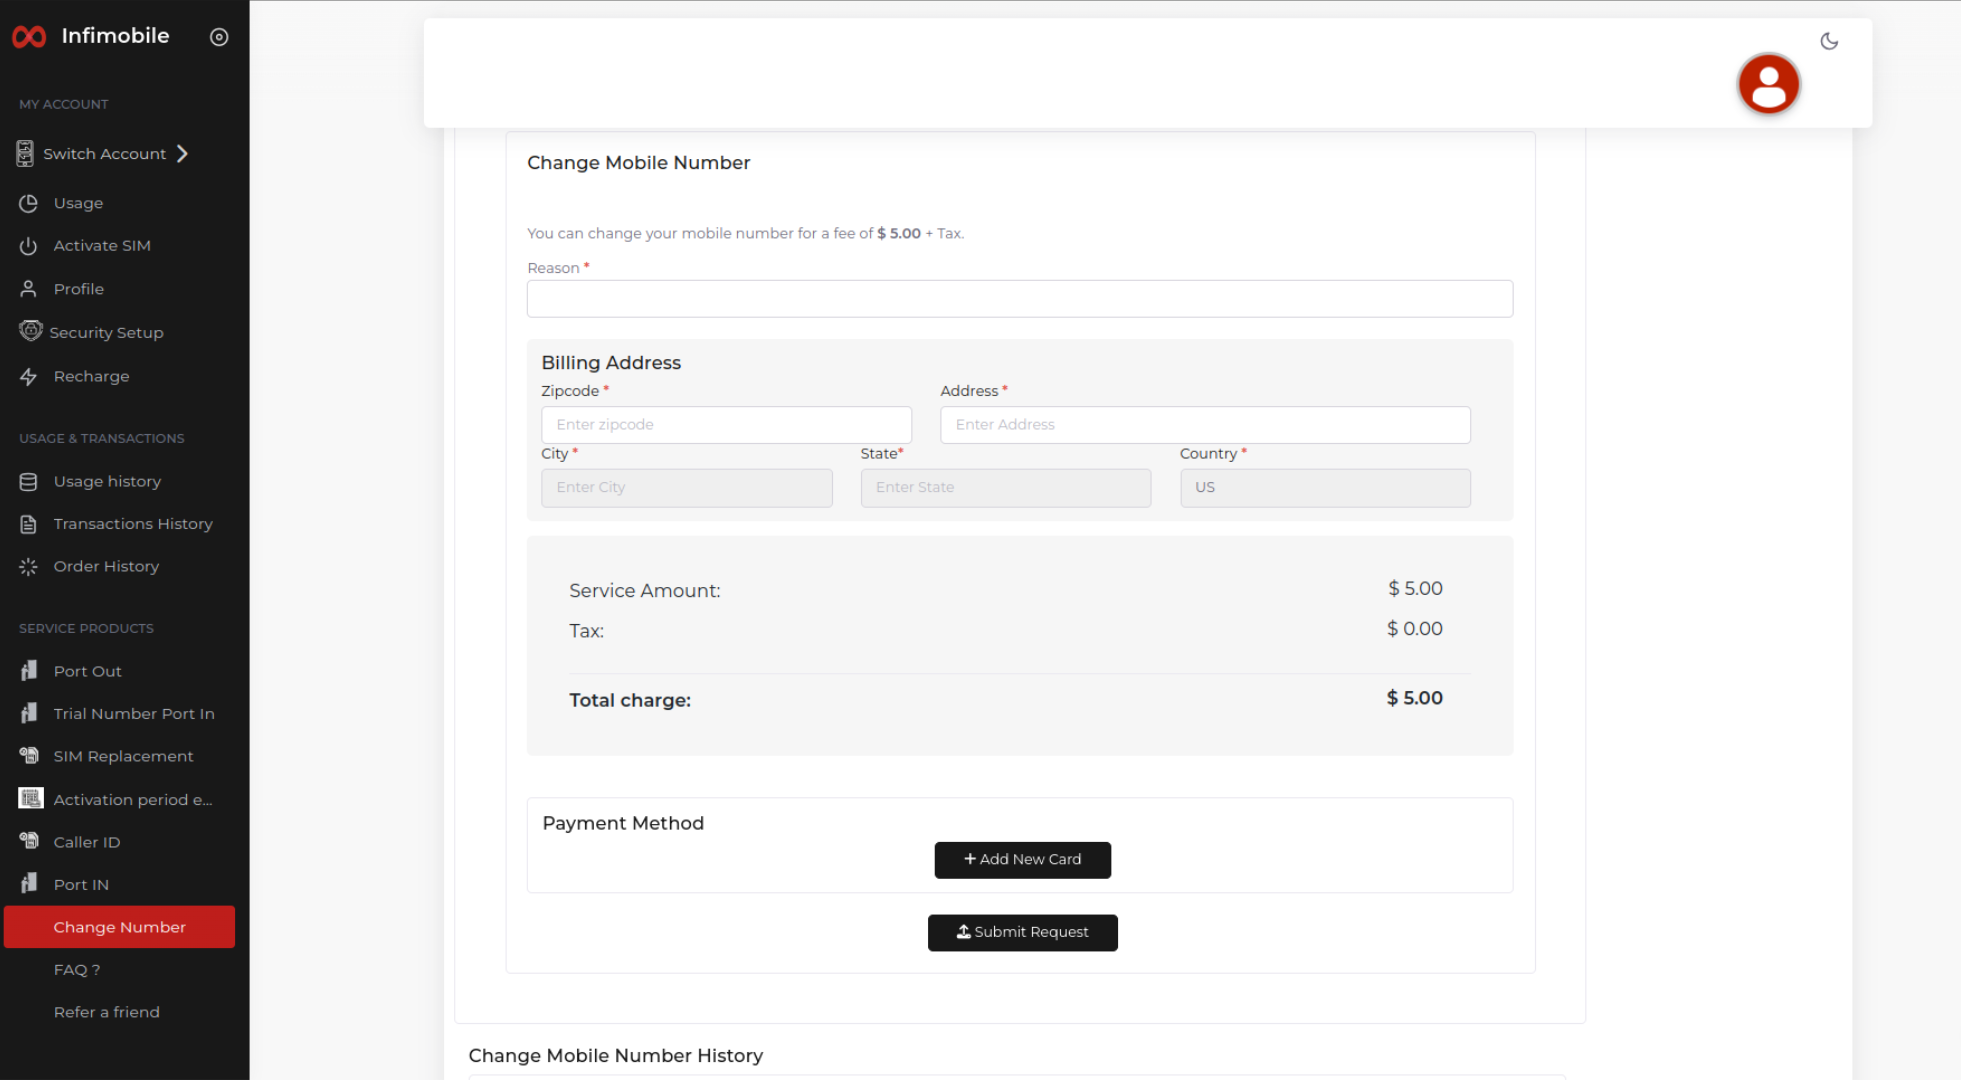Toggle dark mode moon icon
Viewport: 1961px width, 1080px height.
point(1829,41)
